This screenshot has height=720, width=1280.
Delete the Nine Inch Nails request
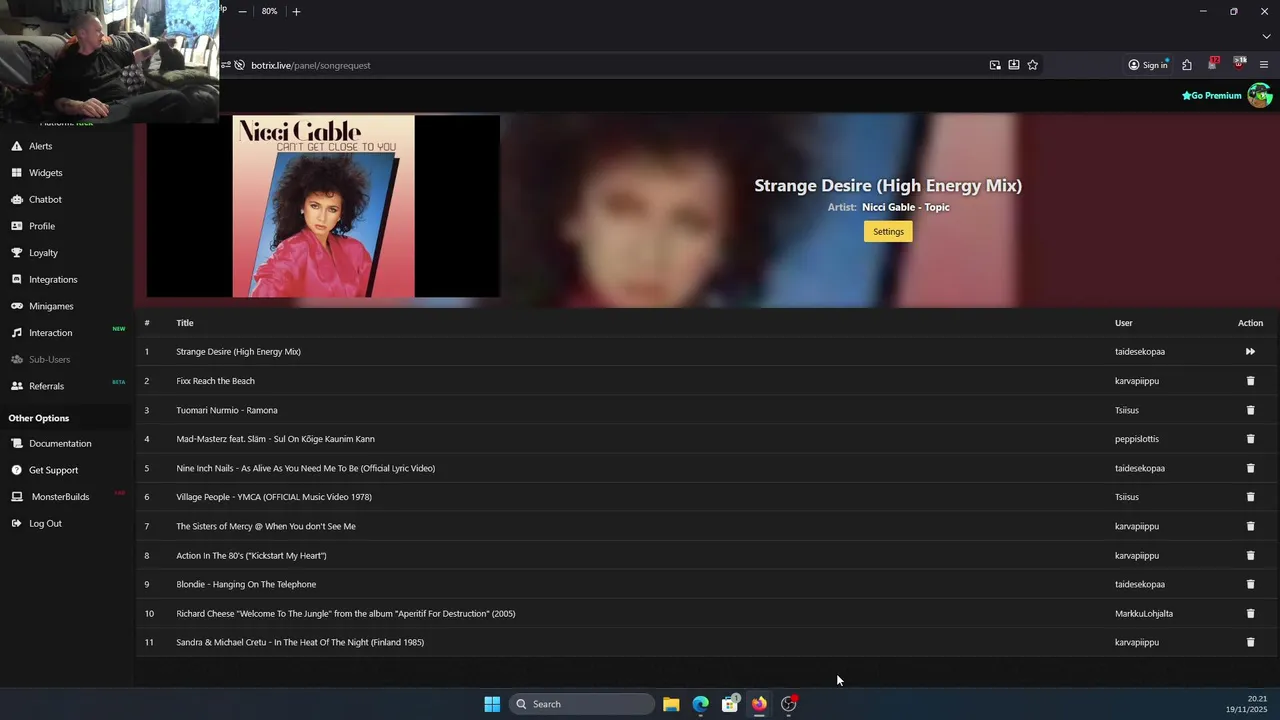[1250, 468]
